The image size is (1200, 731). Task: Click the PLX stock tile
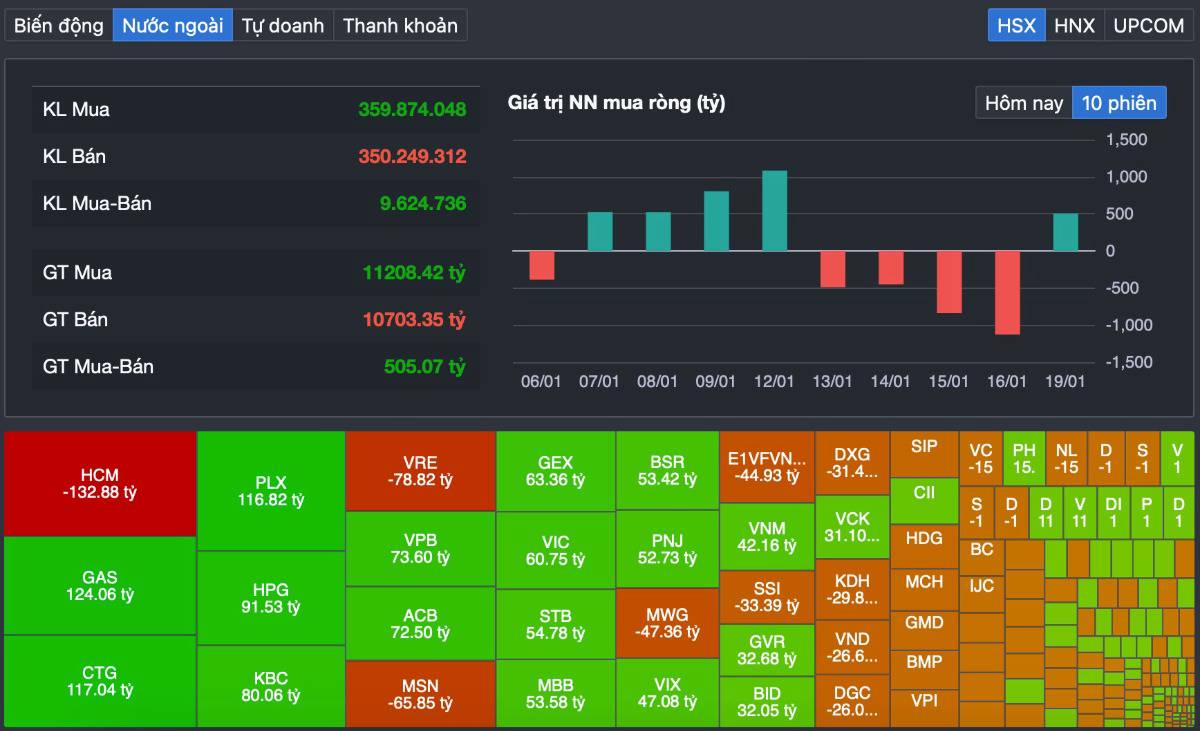[271, 490]
